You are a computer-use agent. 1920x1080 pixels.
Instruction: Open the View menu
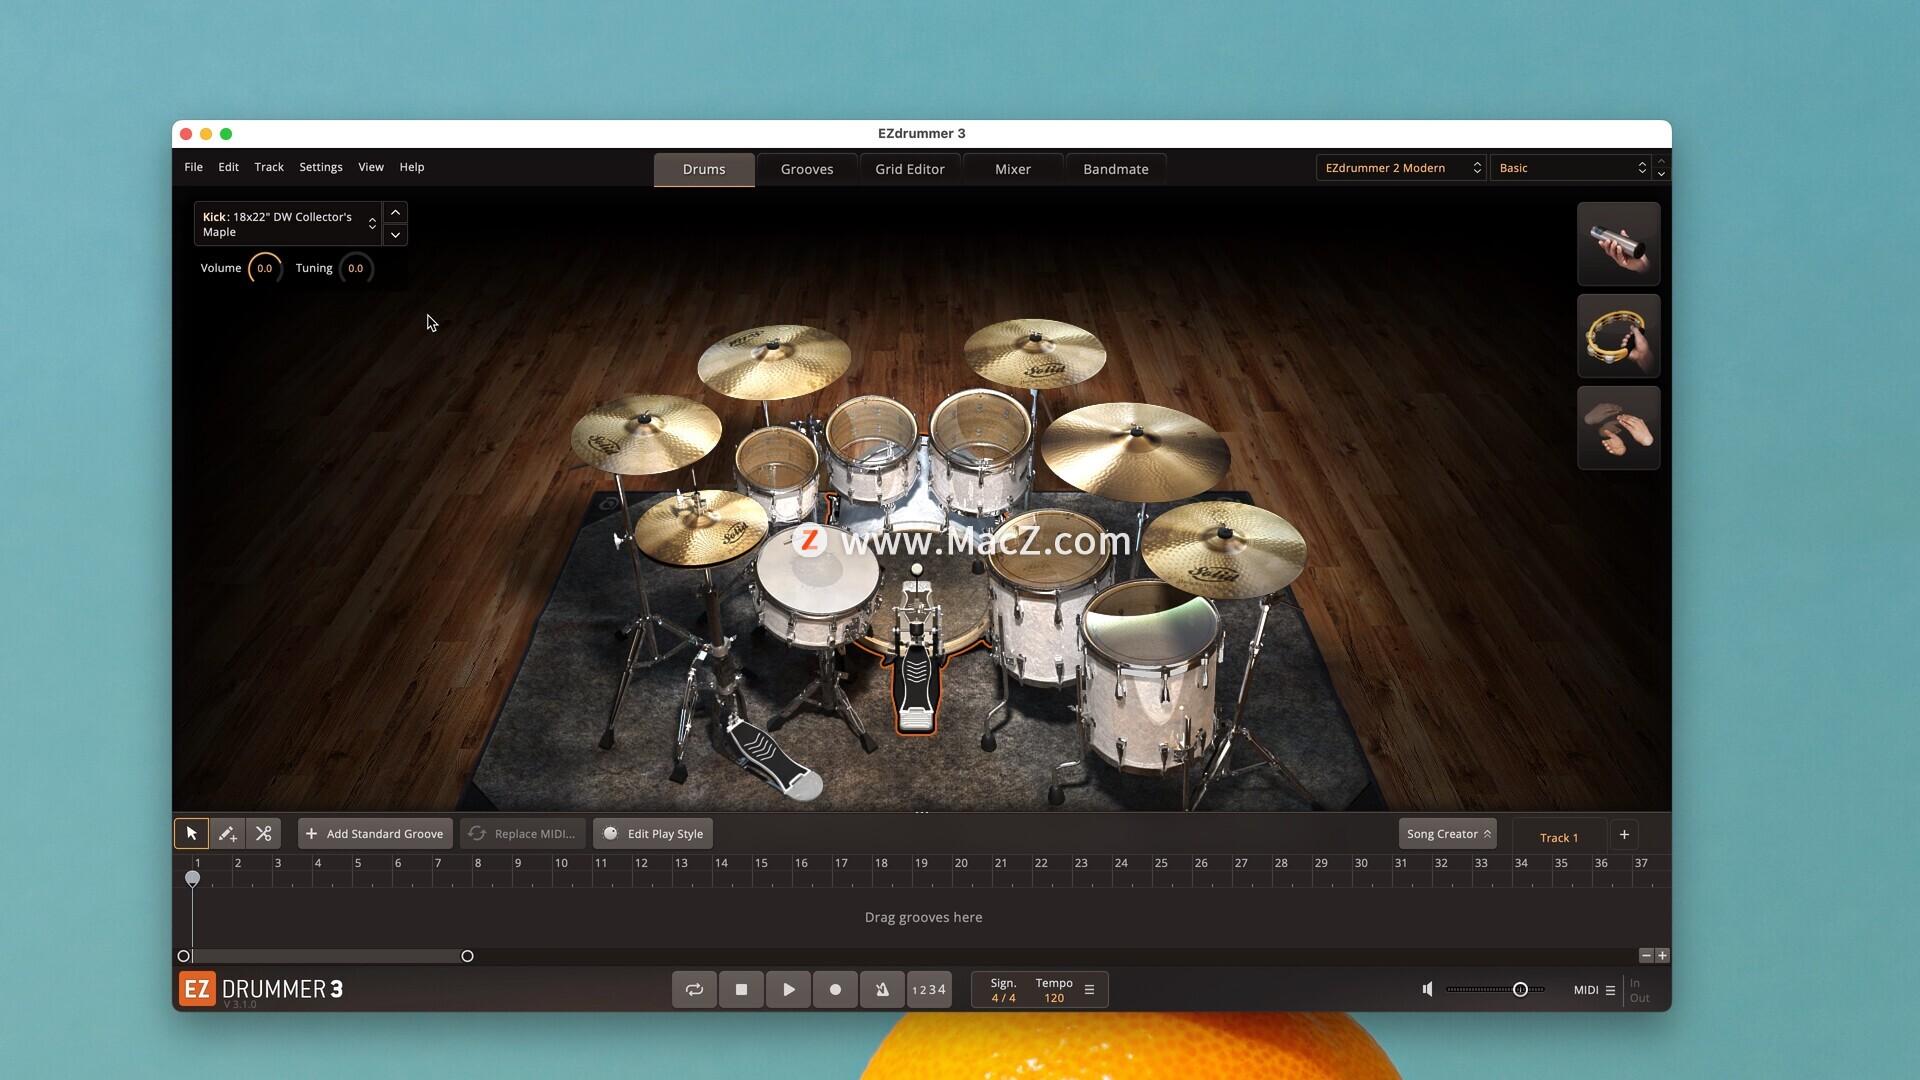(x=371, y=167)
